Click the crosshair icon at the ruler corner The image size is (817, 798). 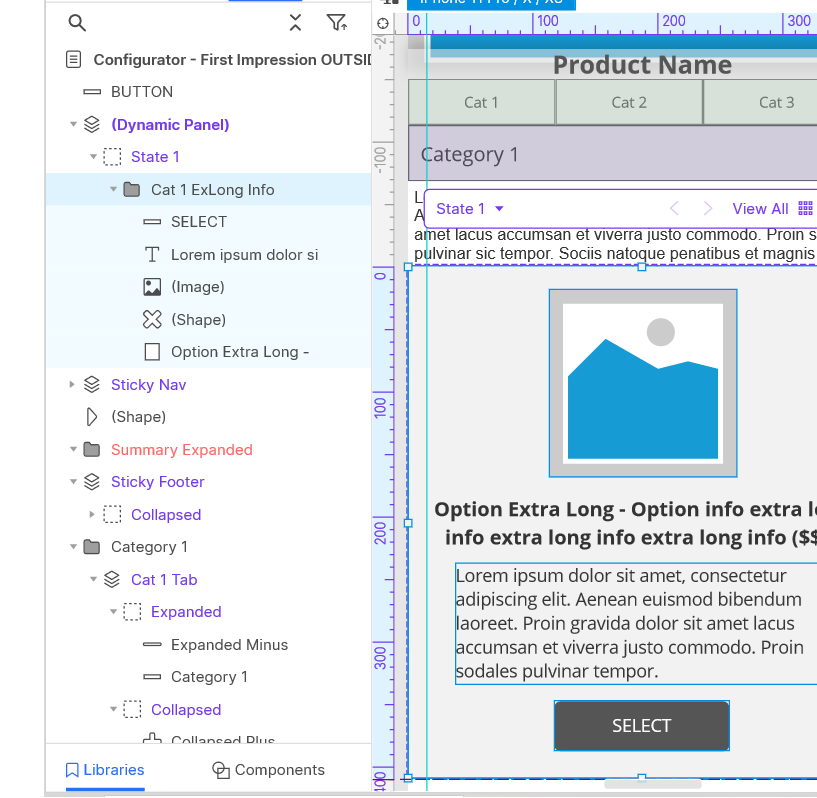point(383,21)
